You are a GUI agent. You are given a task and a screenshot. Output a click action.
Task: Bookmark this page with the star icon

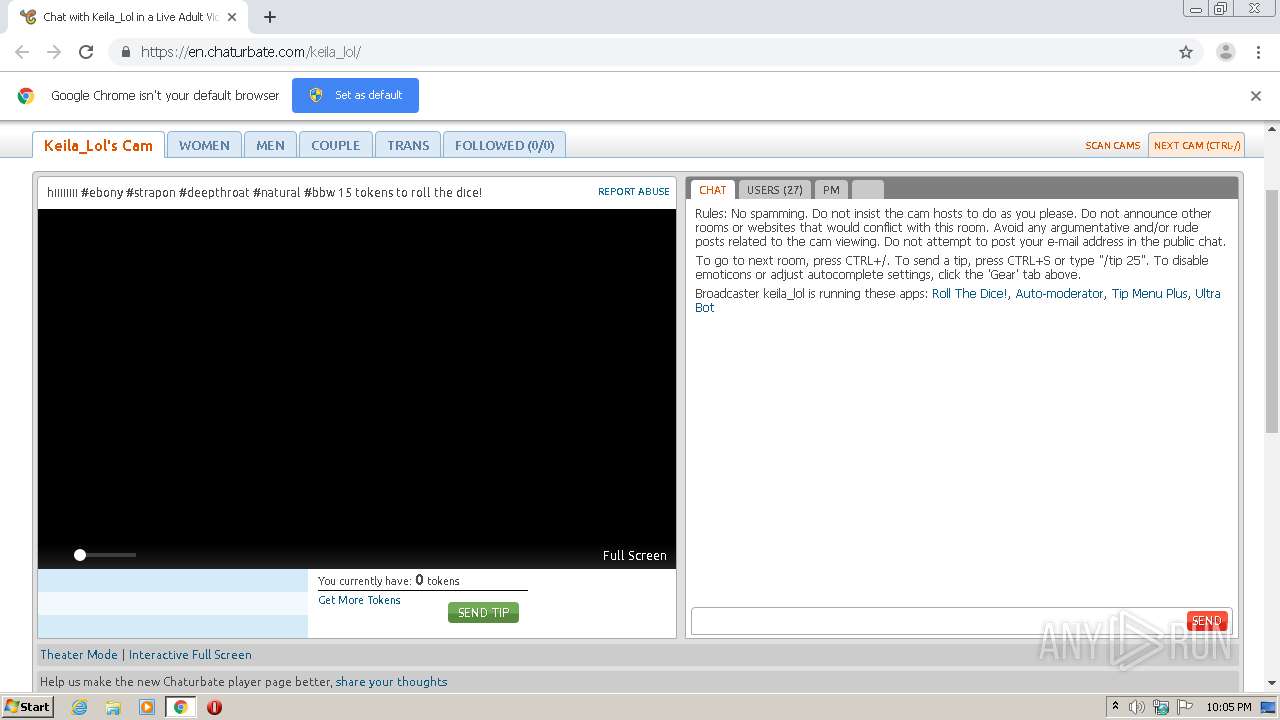[x=1186, y=52]
